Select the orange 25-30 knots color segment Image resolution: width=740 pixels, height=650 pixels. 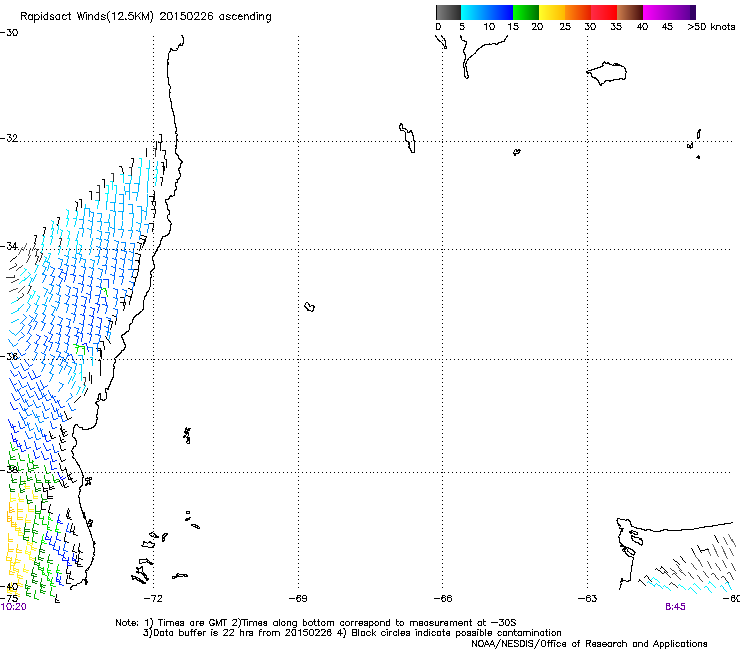578,12
